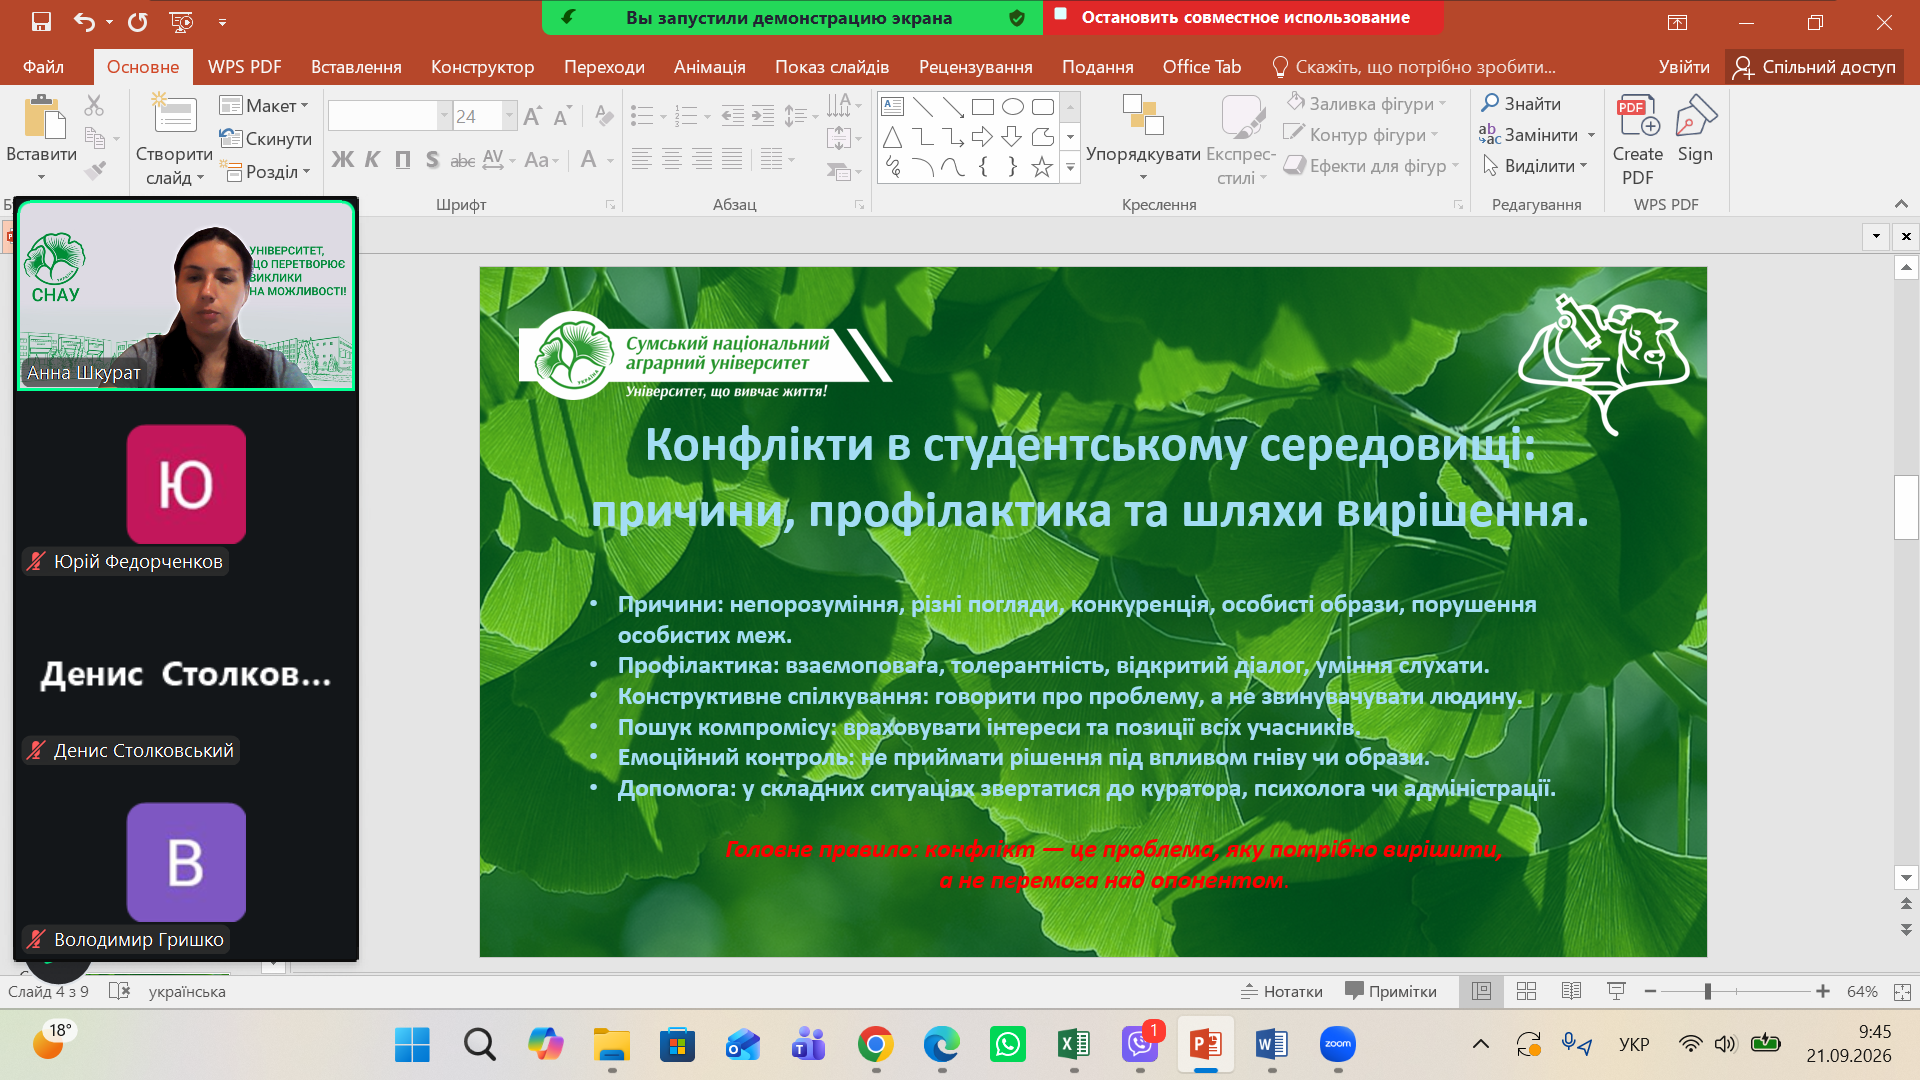Screen dimensions: 1920x1080
Task: Click Остановить совместное использование button
Action: click(1243, 17)
